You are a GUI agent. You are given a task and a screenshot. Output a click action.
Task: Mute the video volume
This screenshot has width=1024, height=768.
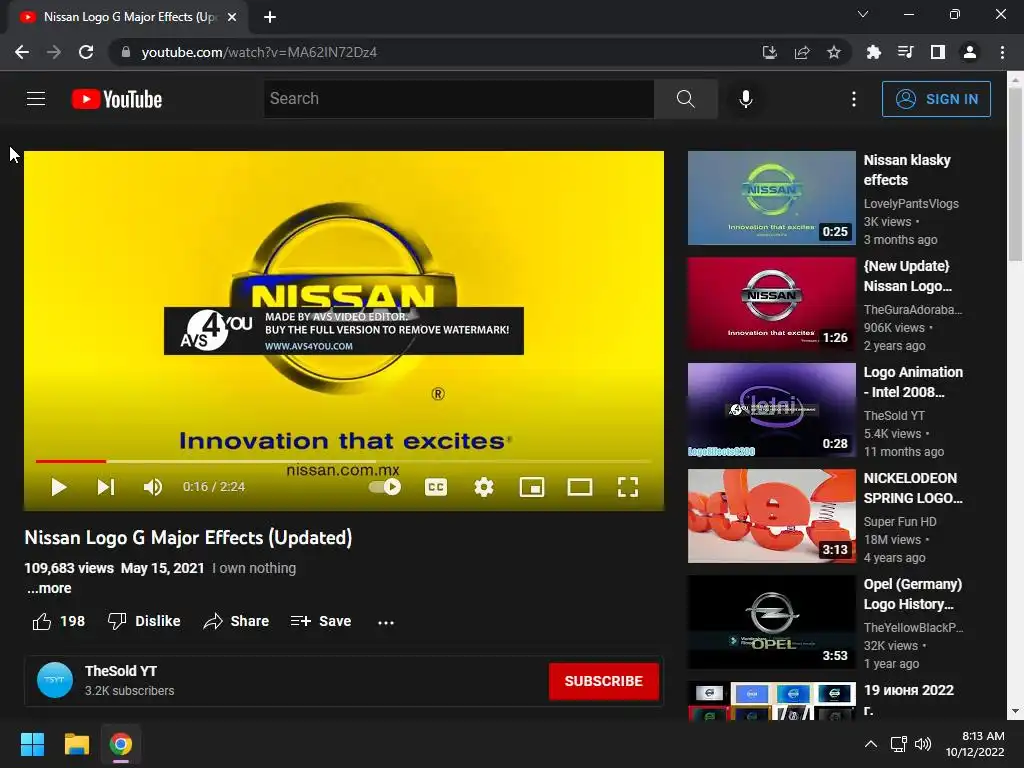pyautogui.click(x=153, y=487)
